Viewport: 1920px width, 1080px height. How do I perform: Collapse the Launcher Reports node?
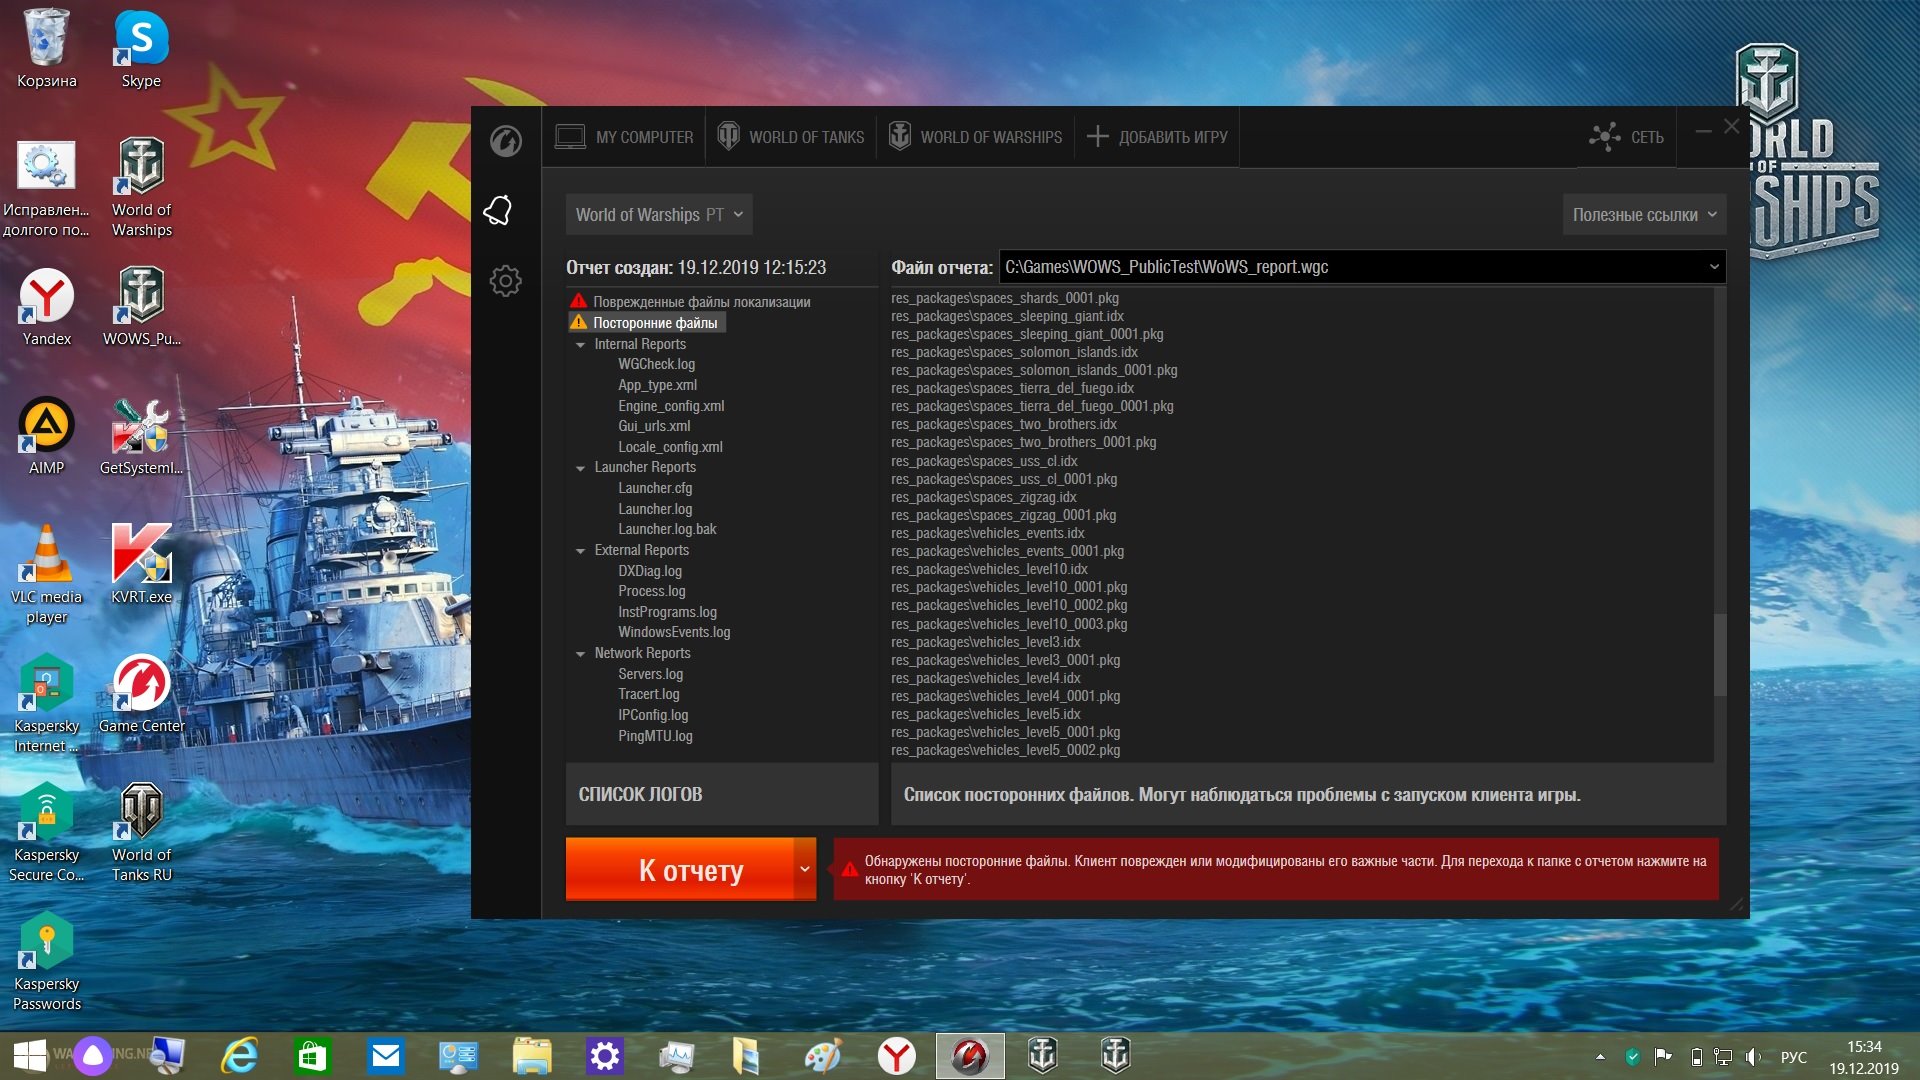click(x=580, y=468)
